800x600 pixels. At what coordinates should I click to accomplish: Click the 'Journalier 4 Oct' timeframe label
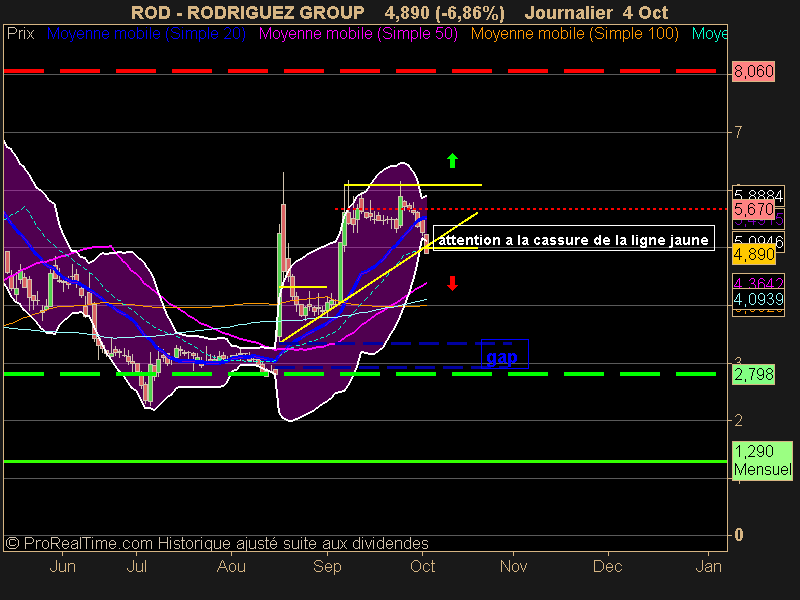(596, 12)
